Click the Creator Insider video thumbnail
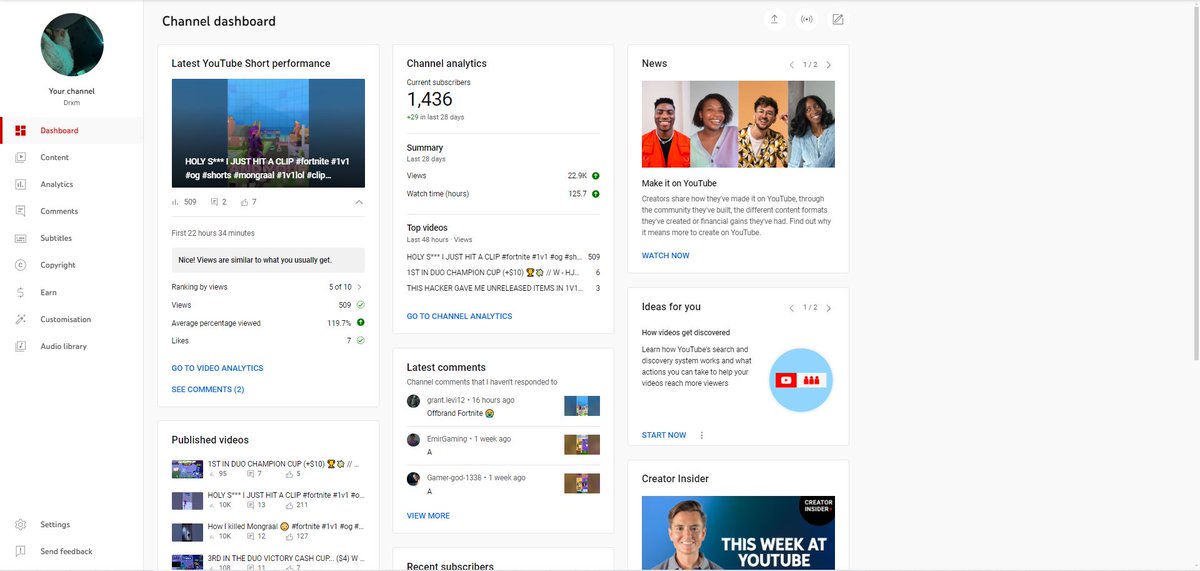This screenshot has width=1200, height=571. [738, 533]
